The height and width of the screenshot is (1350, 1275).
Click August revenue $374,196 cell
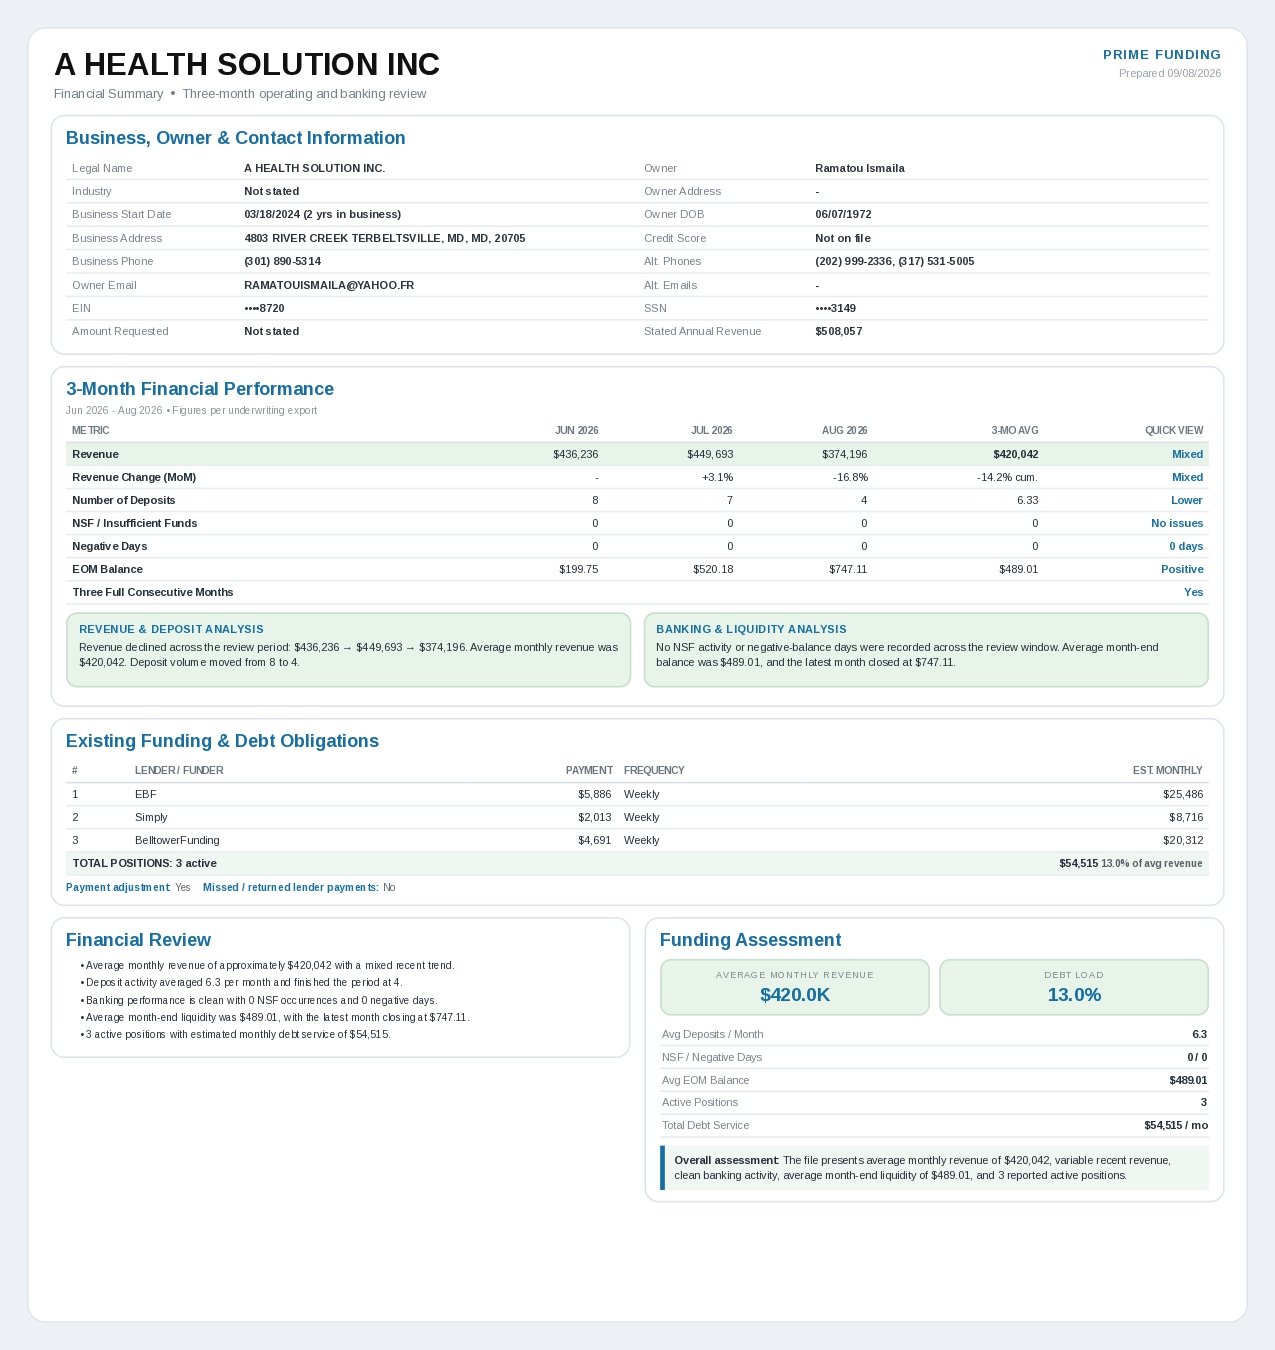coord(844,454)
